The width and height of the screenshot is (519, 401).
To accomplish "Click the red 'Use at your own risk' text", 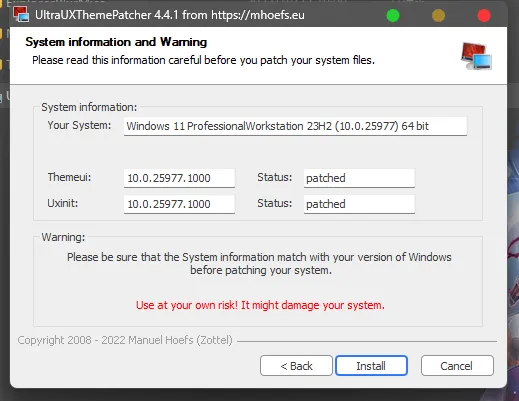I will coord(260,305).
